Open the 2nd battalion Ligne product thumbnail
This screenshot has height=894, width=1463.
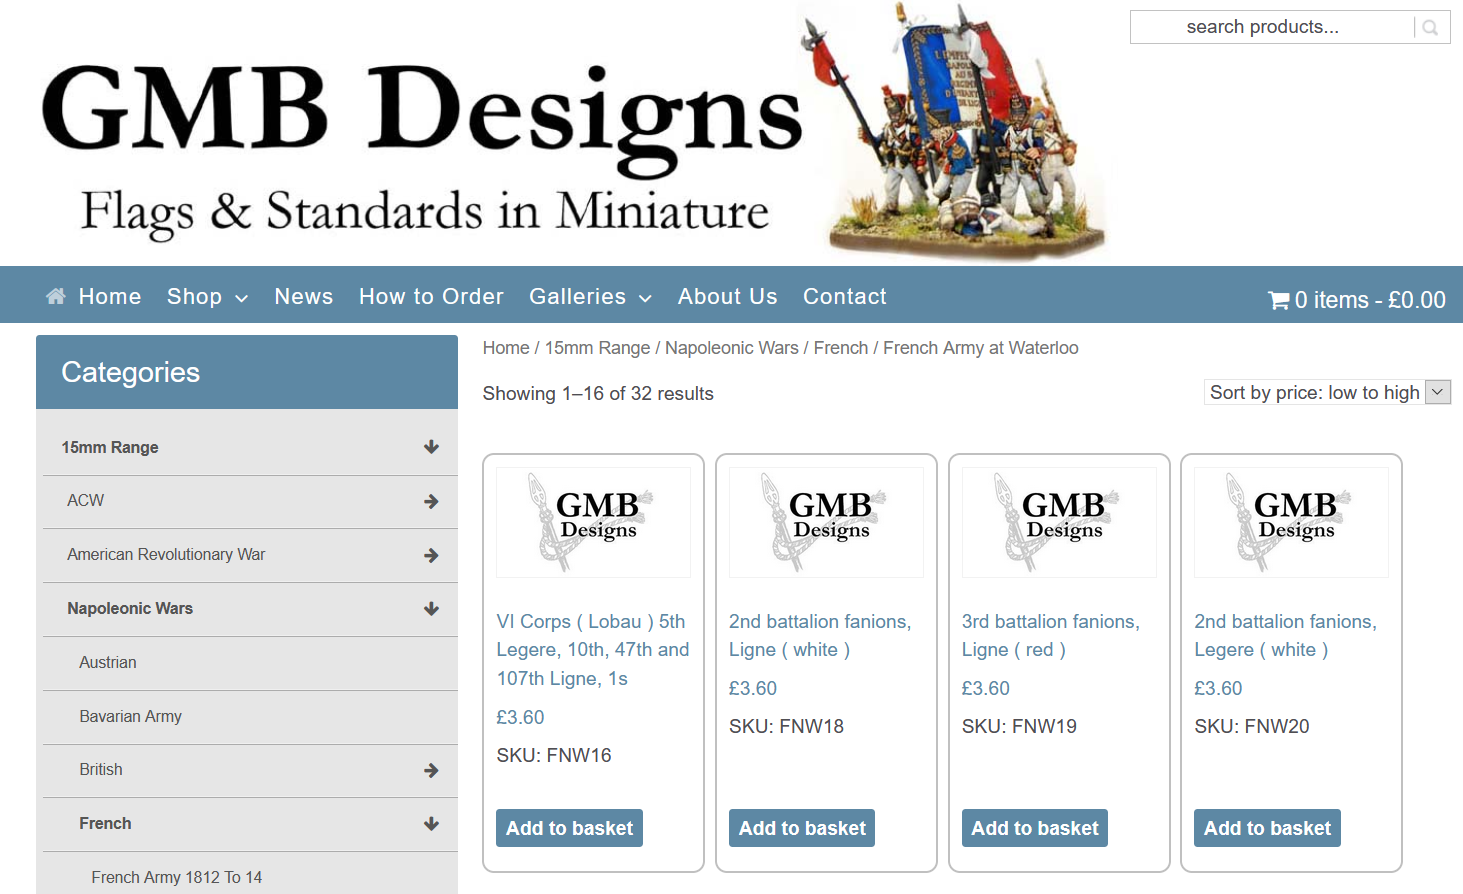pyautogui.click(x=826, y=522)
